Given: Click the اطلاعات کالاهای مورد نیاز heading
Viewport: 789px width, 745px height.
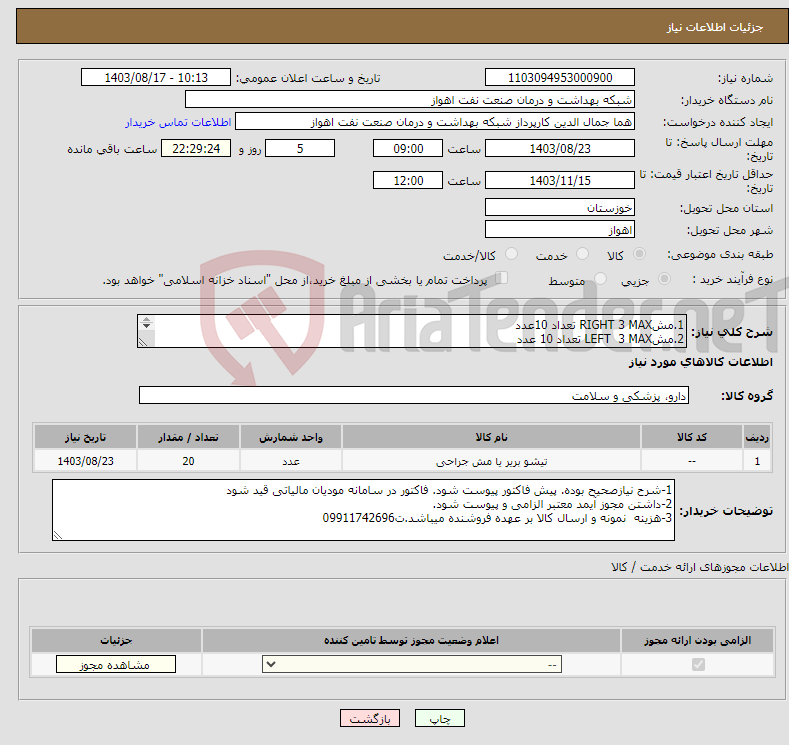Looking at the screenshot, I should coord(700,362).
